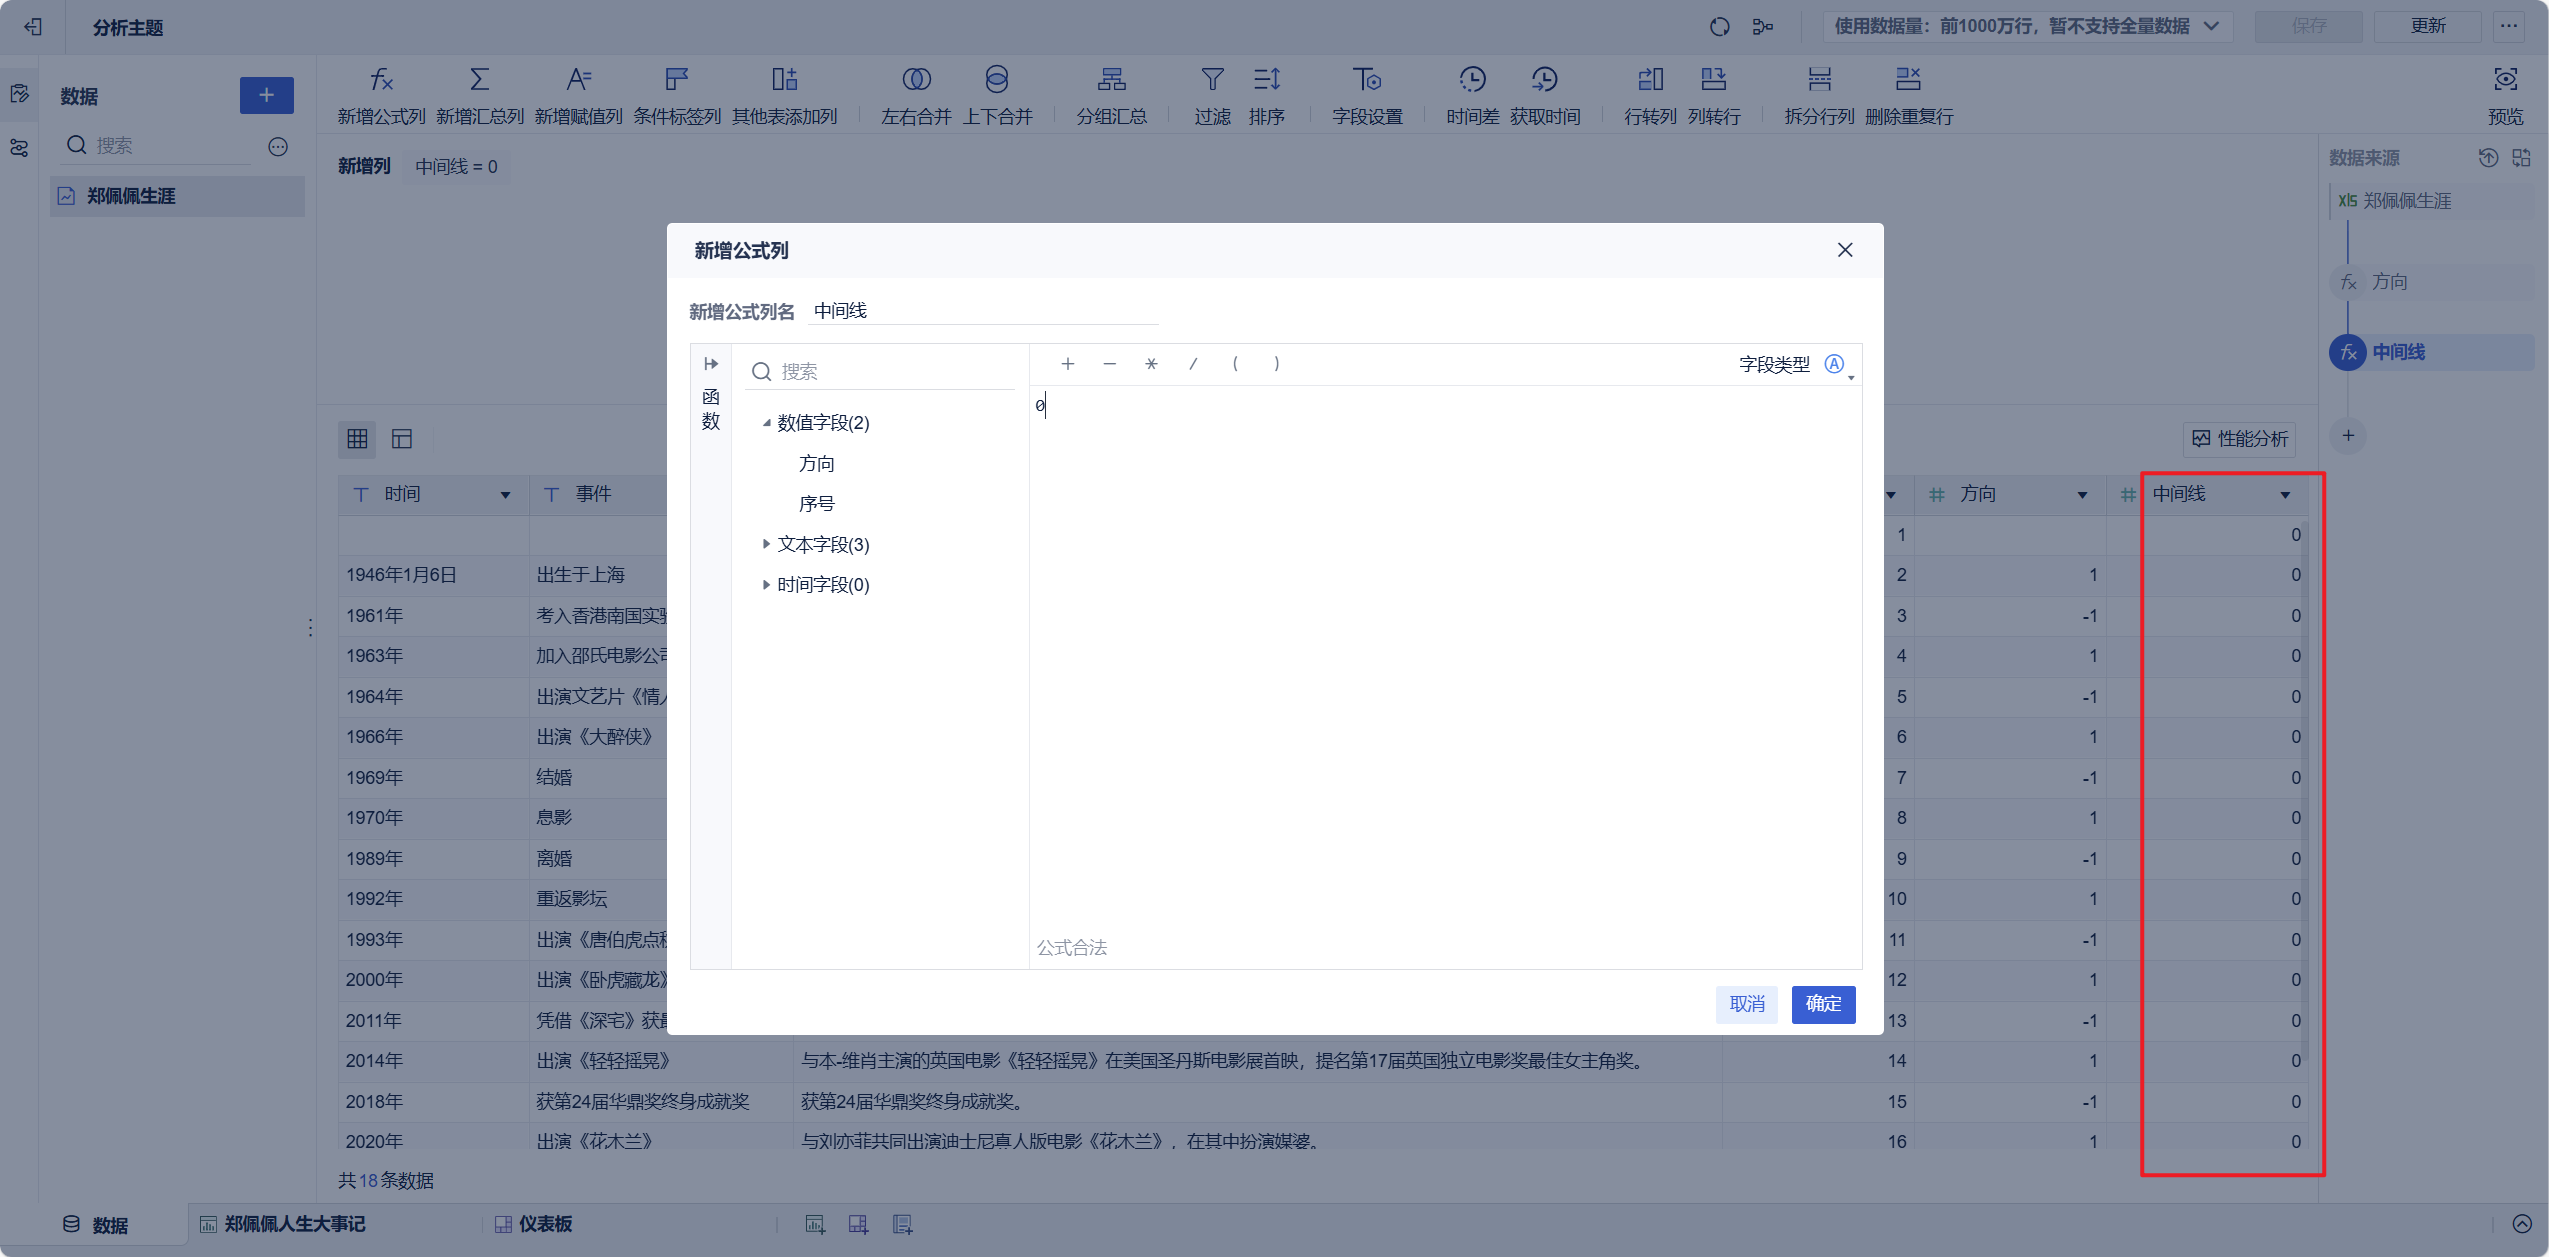
Task: Click the 新增赋值列 icon
Action: 578,79
